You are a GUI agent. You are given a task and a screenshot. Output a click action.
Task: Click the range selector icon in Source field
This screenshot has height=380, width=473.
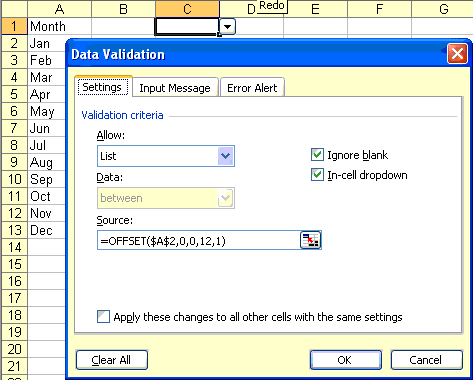tap(310, 240)
